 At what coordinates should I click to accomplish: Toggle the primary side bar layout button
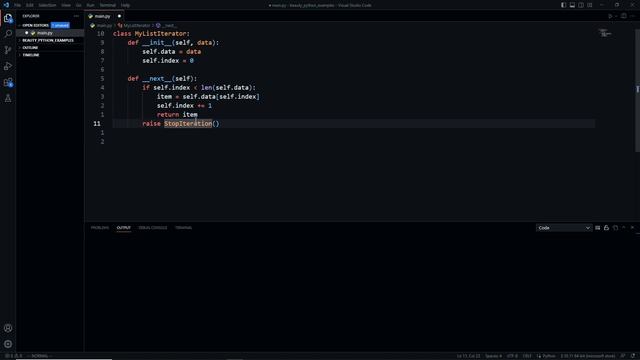point(563,5)
